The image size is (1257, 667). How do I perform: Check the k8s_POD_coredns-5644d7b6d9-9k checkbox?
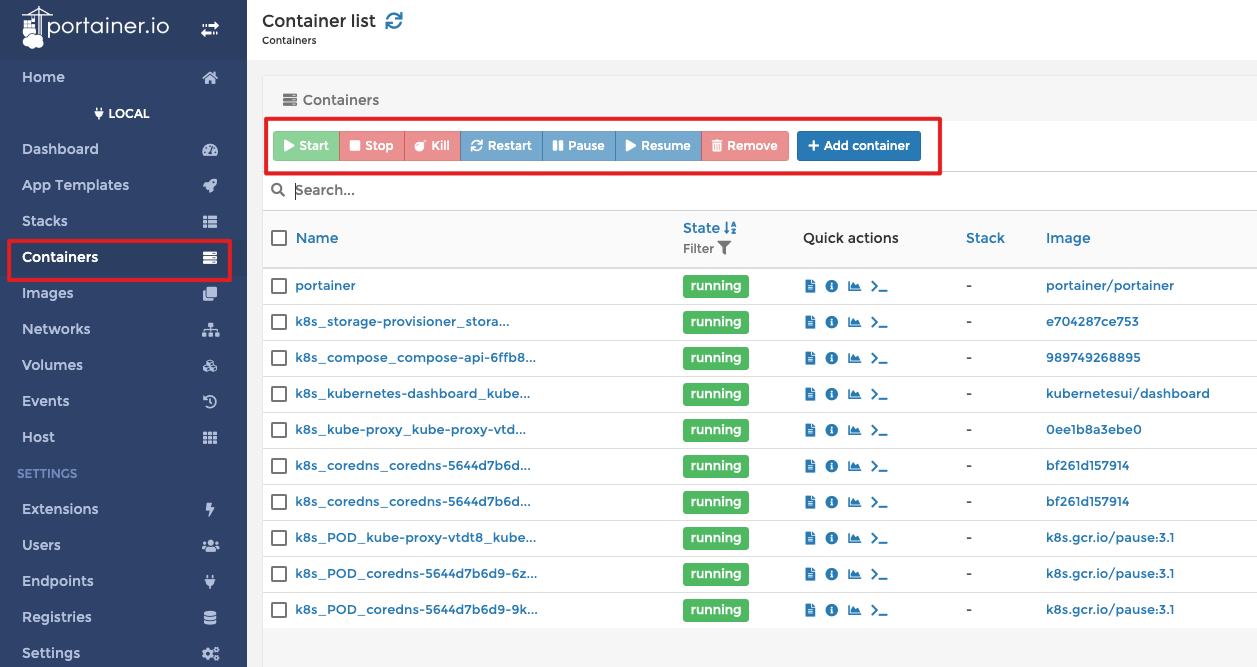coord(279,610)
